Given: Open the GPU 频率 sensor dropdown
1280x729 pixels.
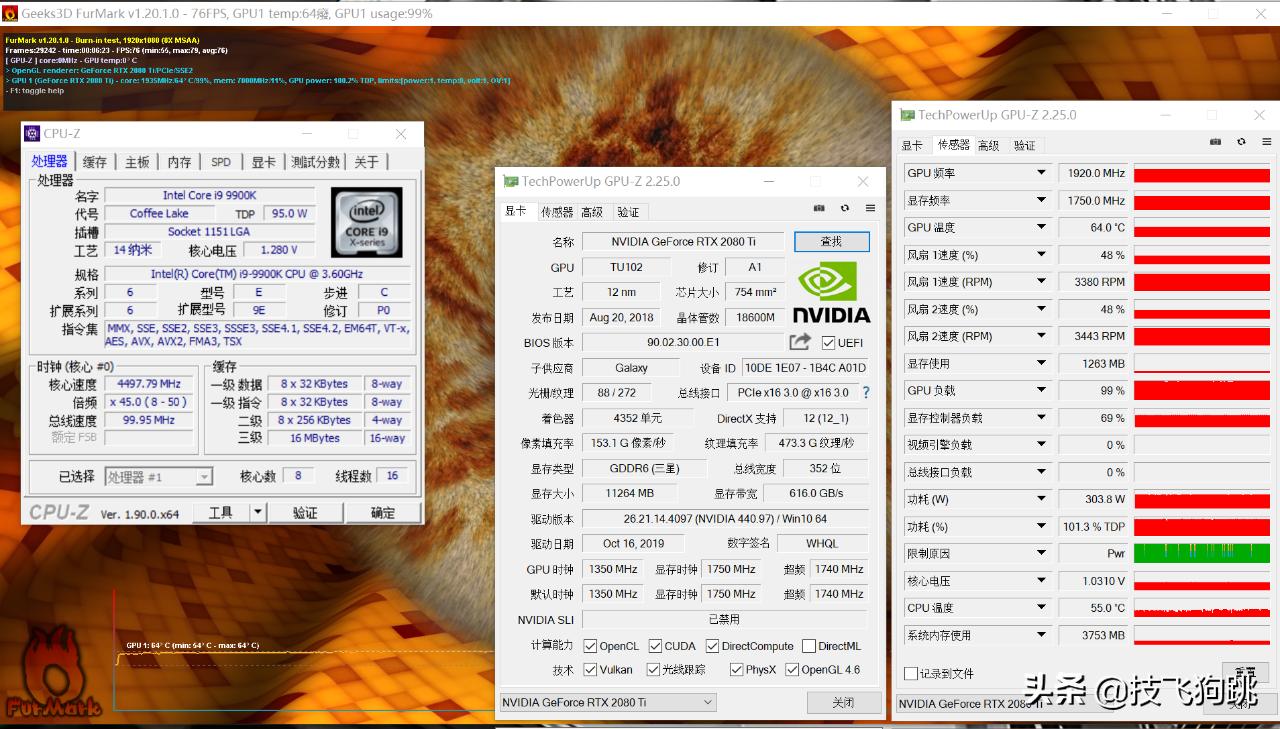Looking at the screenshot, I should point(1044,172).
